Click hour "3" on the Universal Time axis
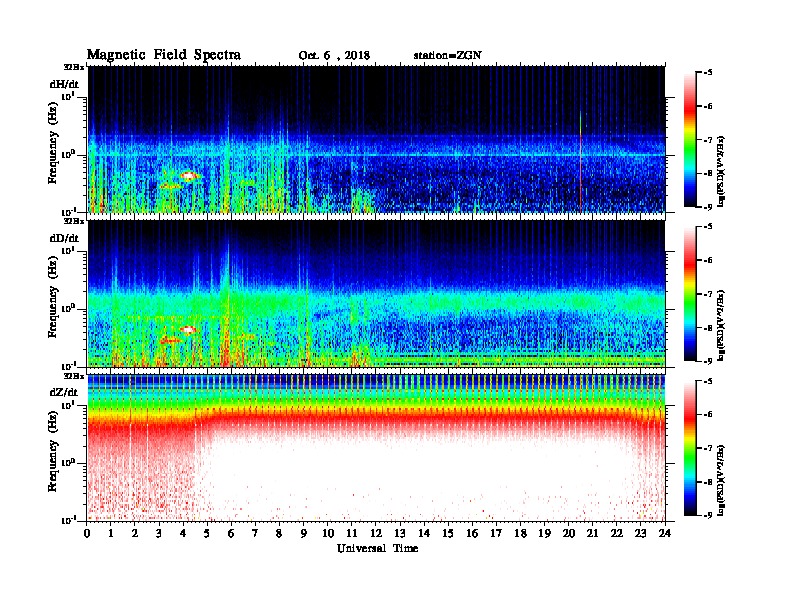Image resolution: width=792 pixels, height=612 pixels. (x=160, y=533)
